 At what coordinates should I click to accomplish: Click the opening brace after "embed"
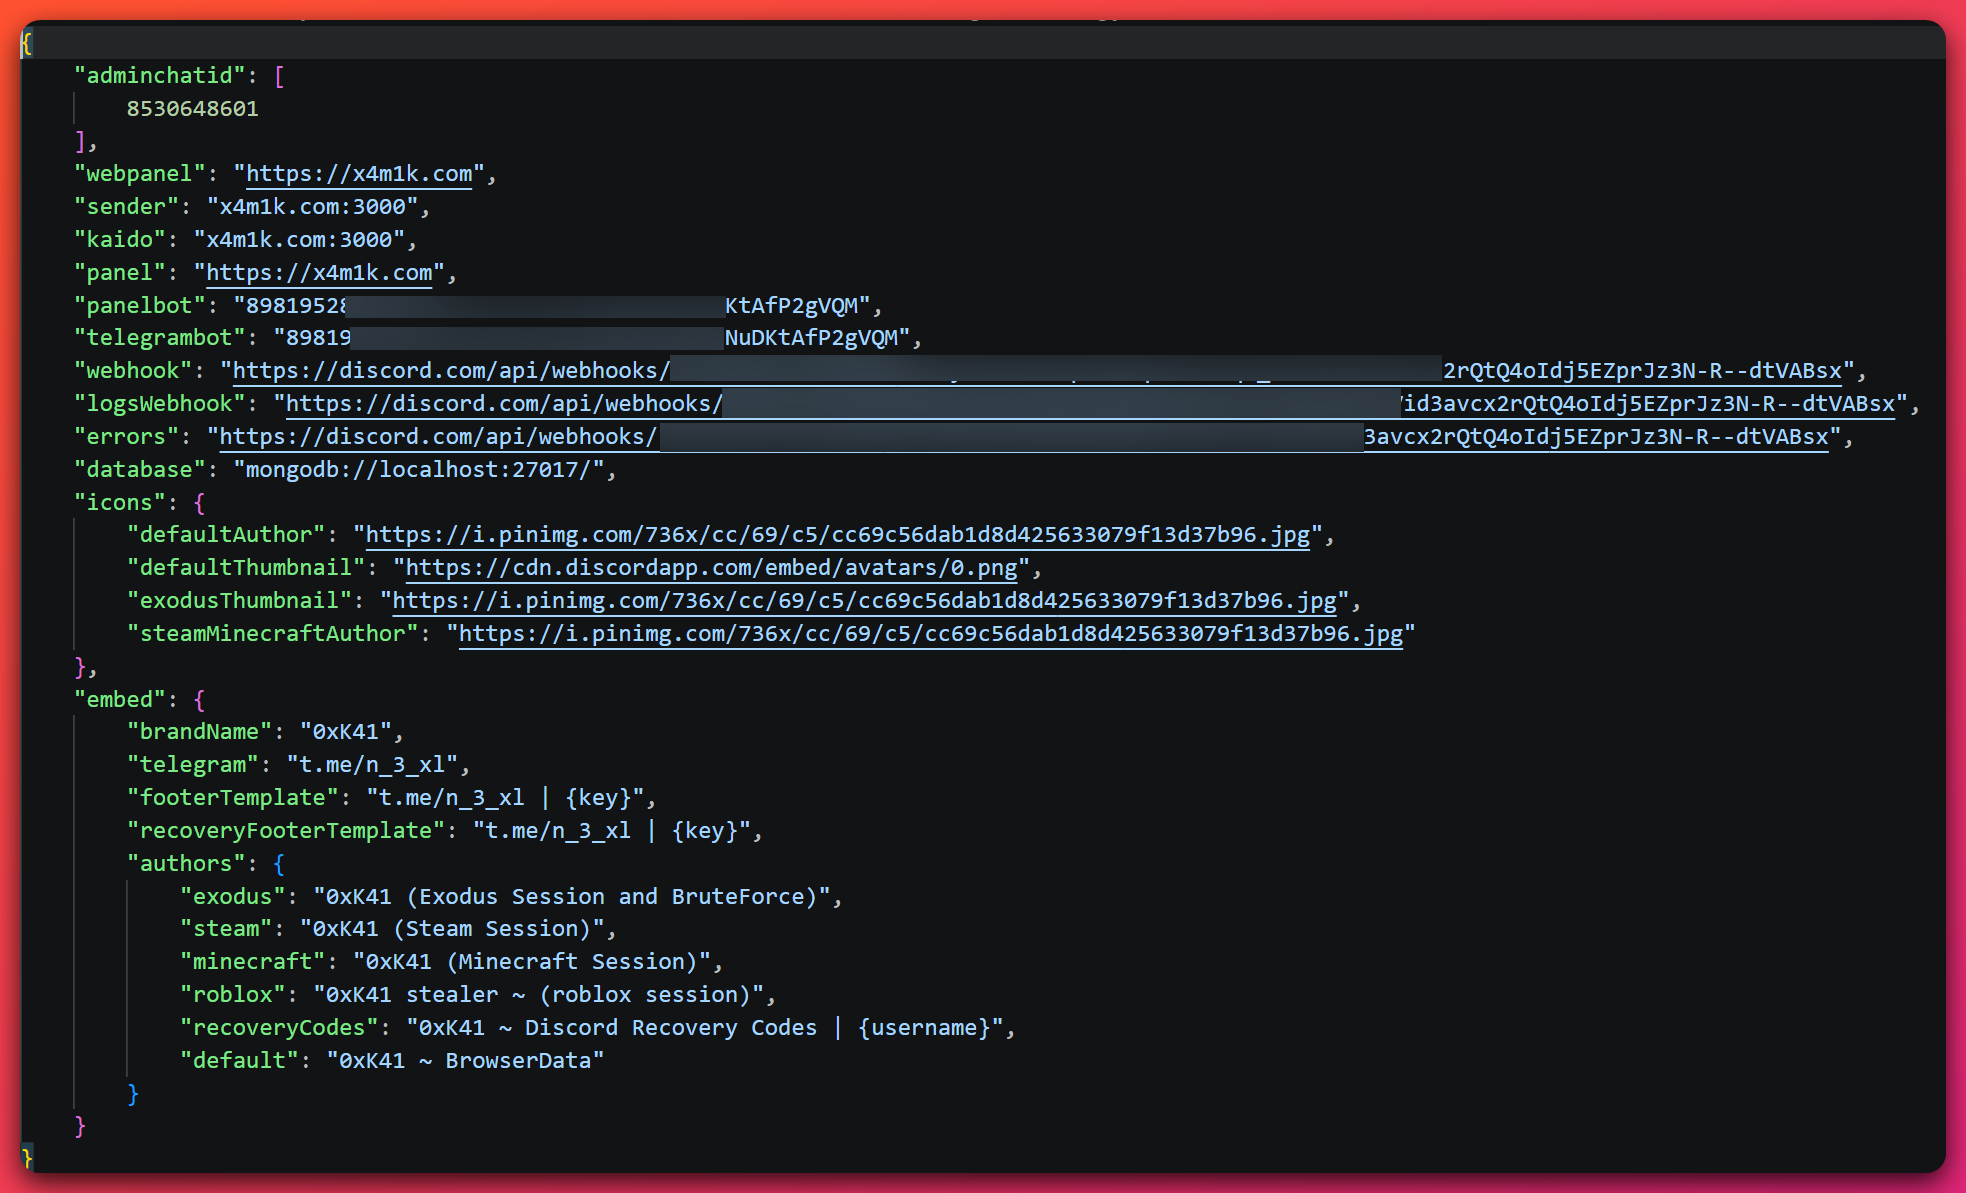(199, 700)
